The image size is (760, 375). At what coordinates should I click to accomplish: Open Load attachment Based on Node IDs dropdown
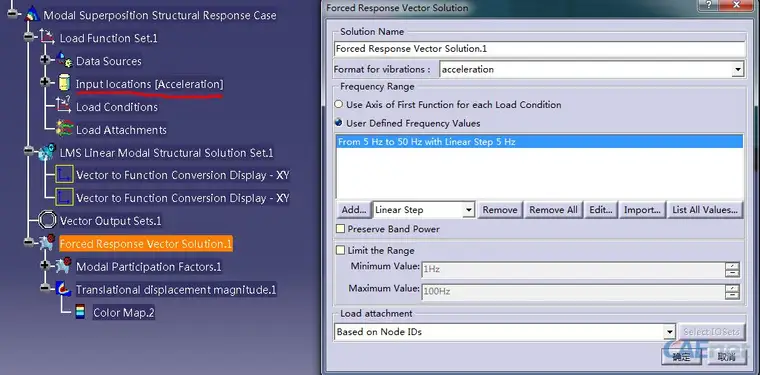pos(669,332)
